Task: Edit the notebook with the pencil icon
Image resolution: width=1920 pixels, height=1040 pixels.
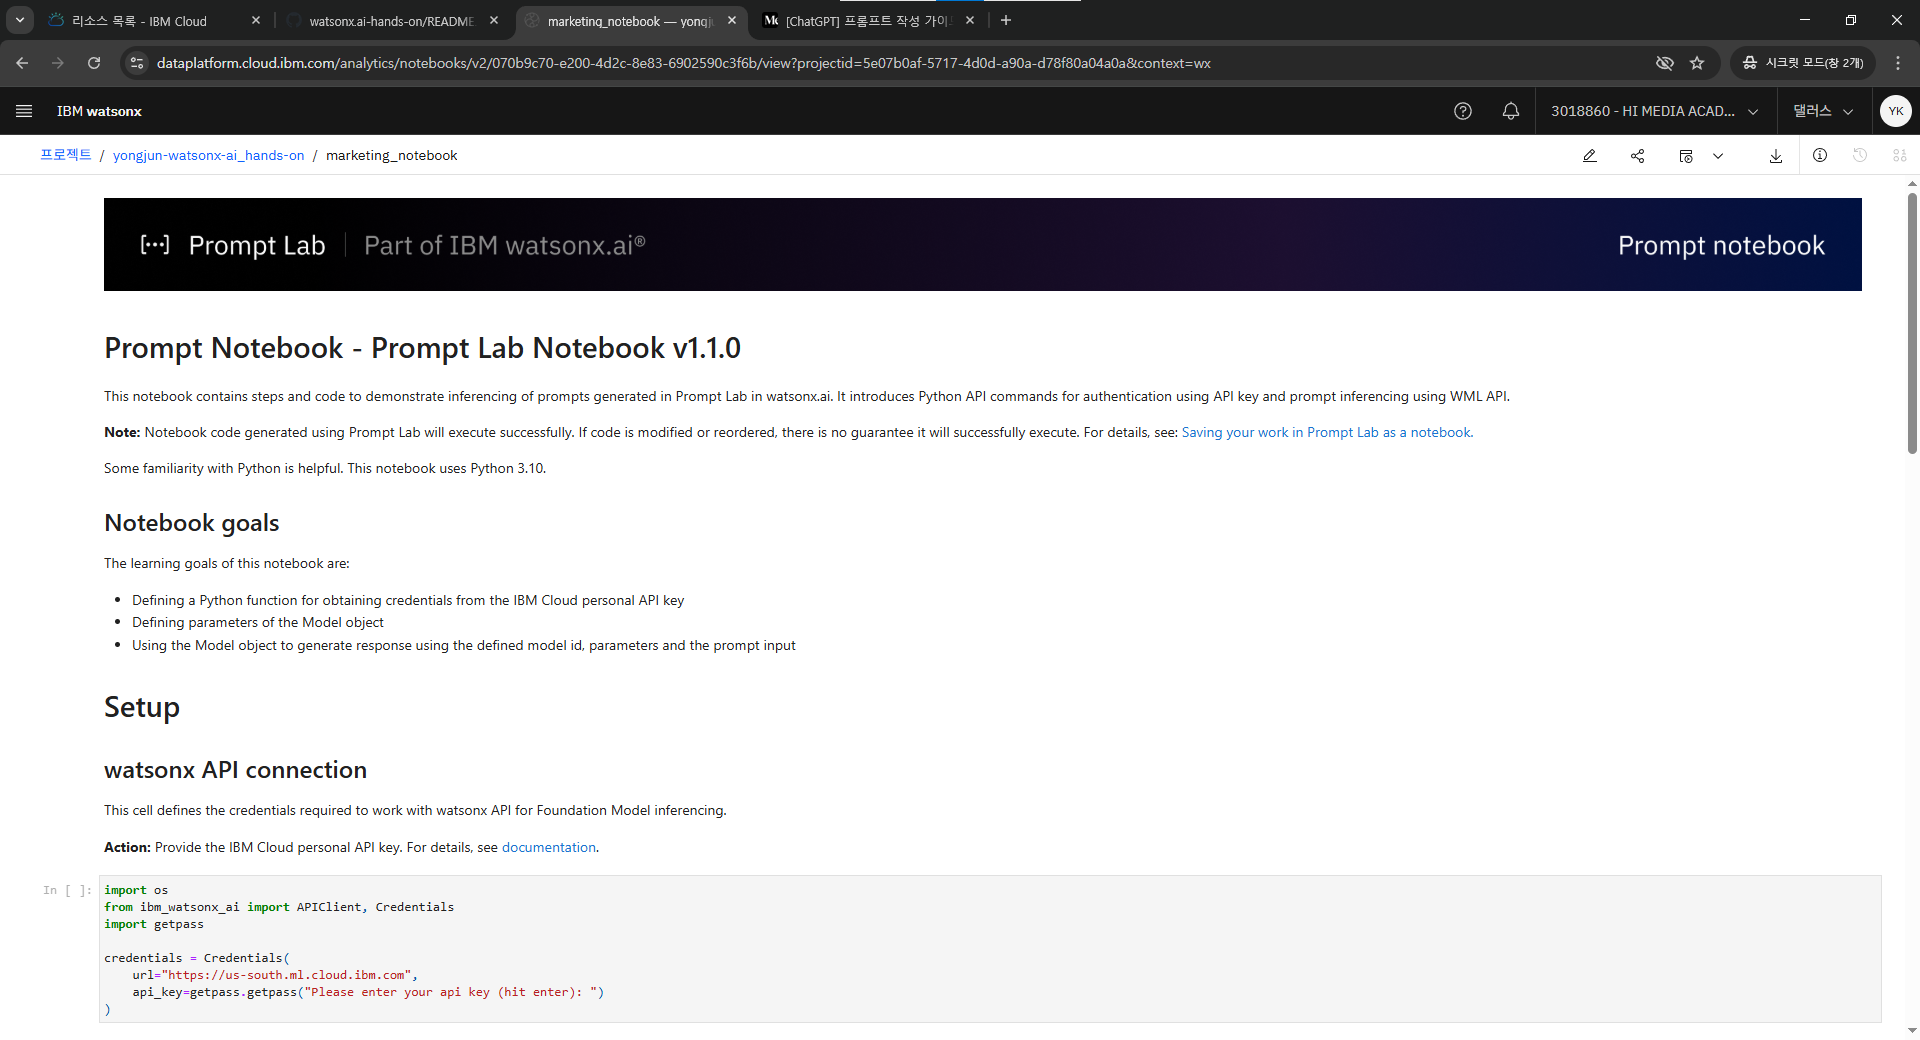Action: pos(1590,156)
